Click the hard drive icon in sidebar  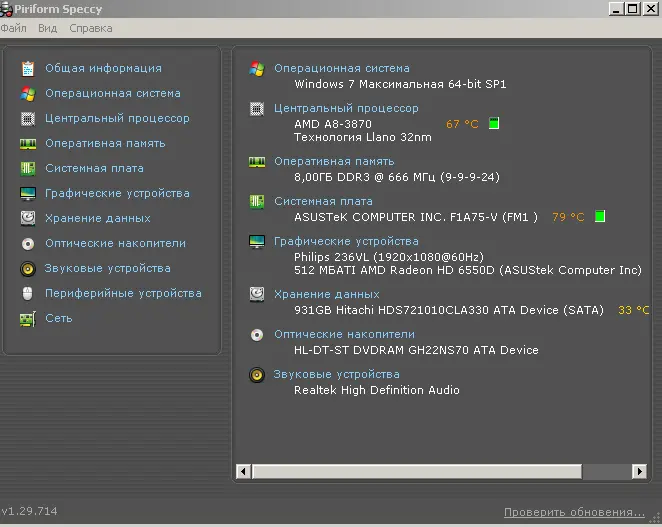(x=28, y=218)
